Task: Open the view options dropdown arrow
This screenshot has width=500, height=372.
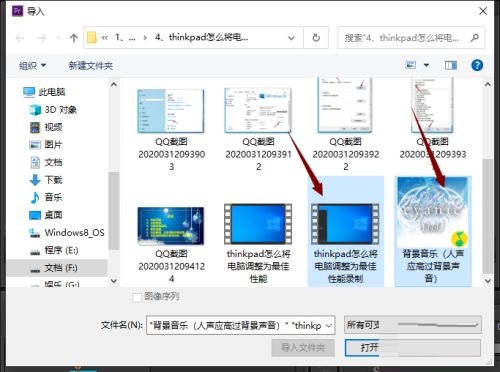Action: point(426,65)
